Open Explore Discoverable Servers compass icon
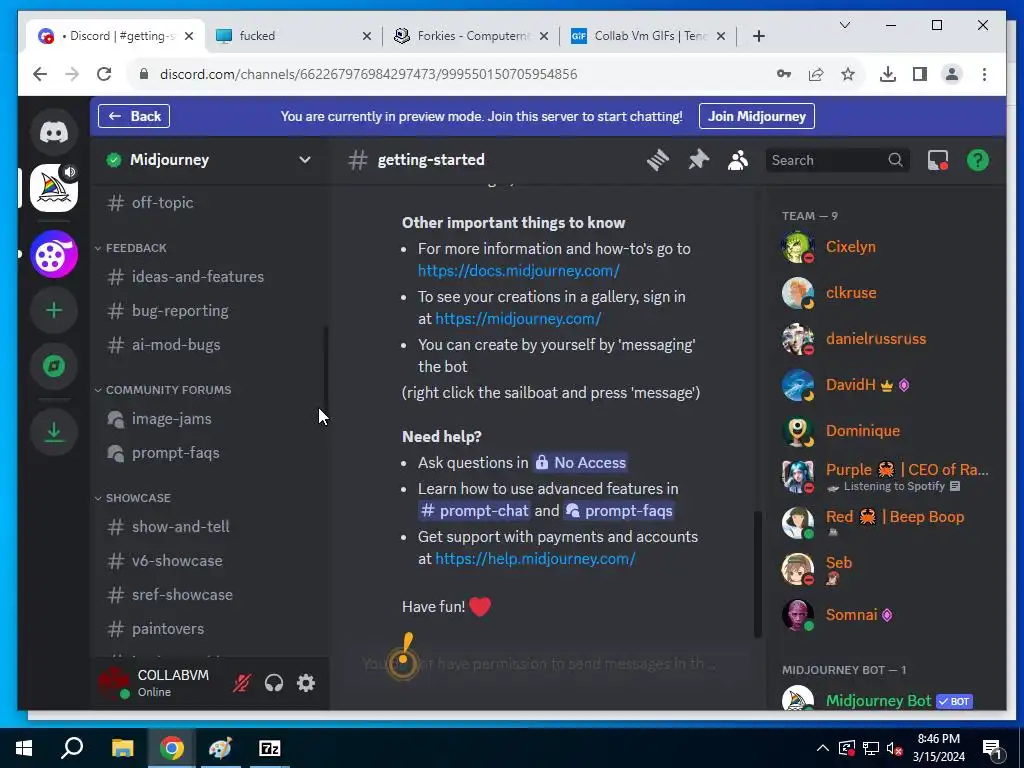The image size is (1024, 768). pyautogui.click(x=54, y=366)
